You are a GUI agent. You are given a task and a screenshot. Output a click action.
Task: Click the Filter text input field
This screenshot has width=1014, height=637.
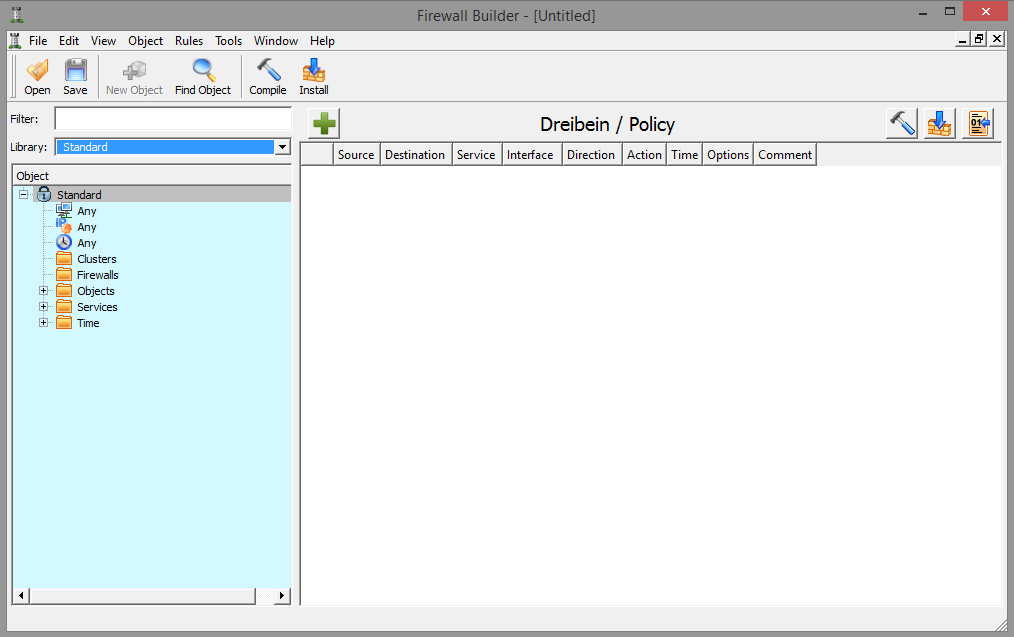172,119
